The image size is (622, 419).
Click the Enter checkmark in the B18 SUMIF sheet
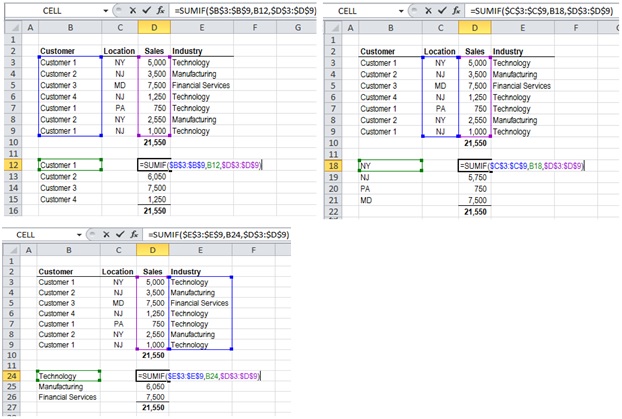coord(442,10)
